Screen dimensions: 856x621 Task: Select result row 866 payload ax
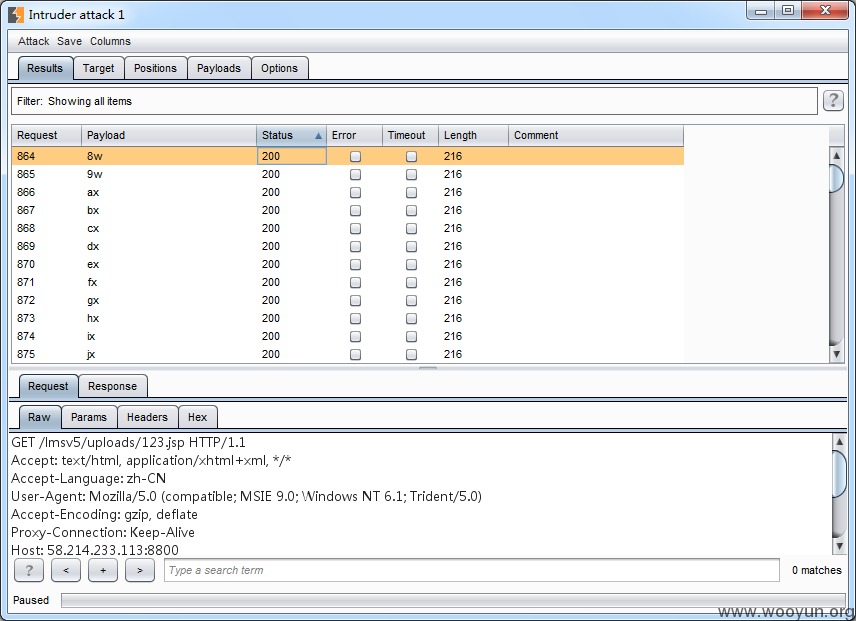pos(348,192)
